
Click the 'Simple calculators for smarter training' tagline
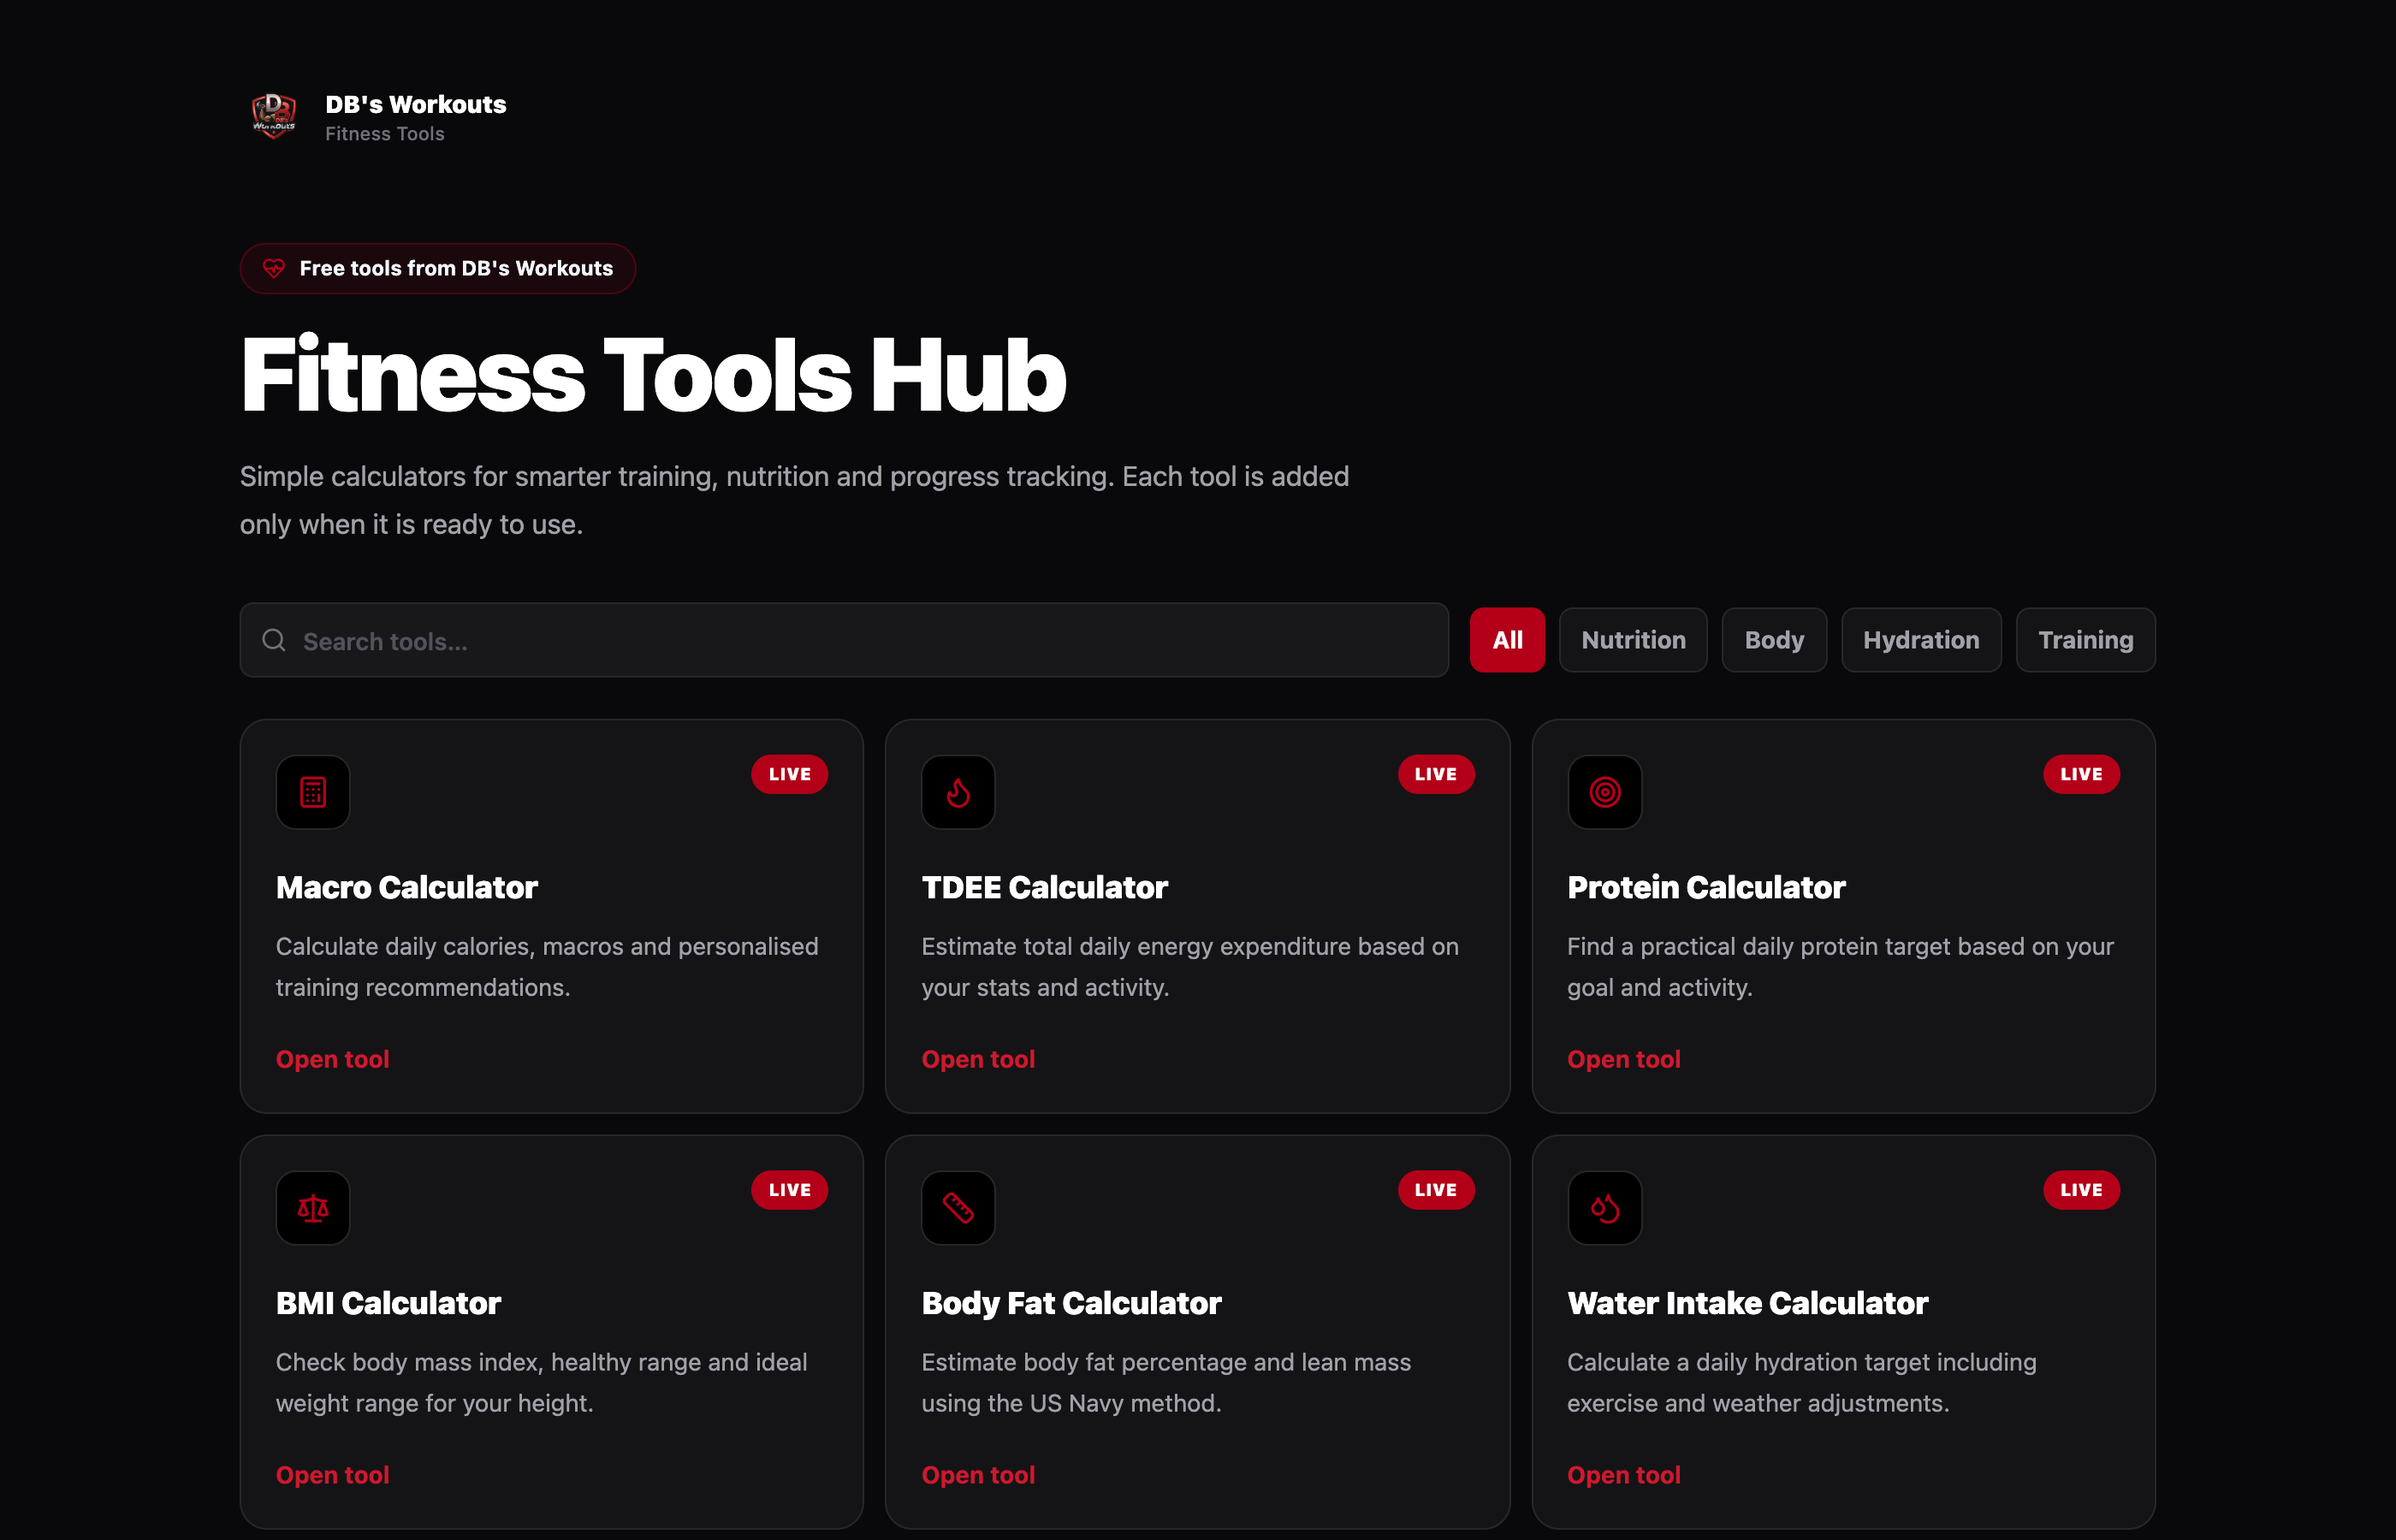(794, 500)
